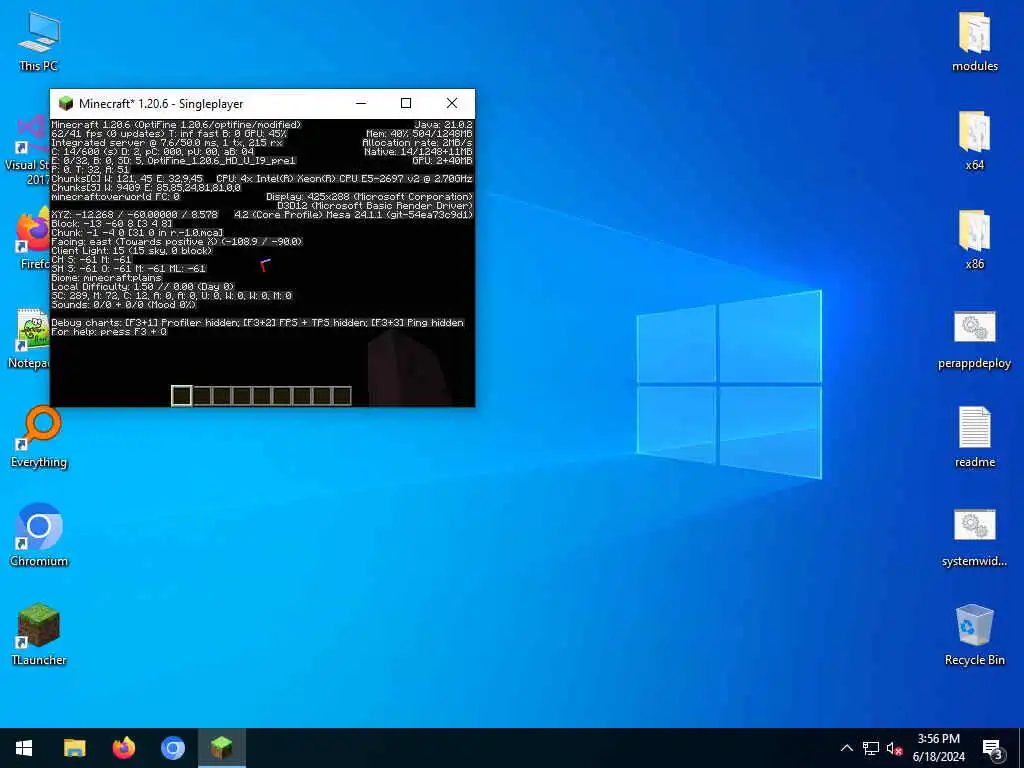
Task: Click the muted volume tray icon
Action: [x=894, y=748]
